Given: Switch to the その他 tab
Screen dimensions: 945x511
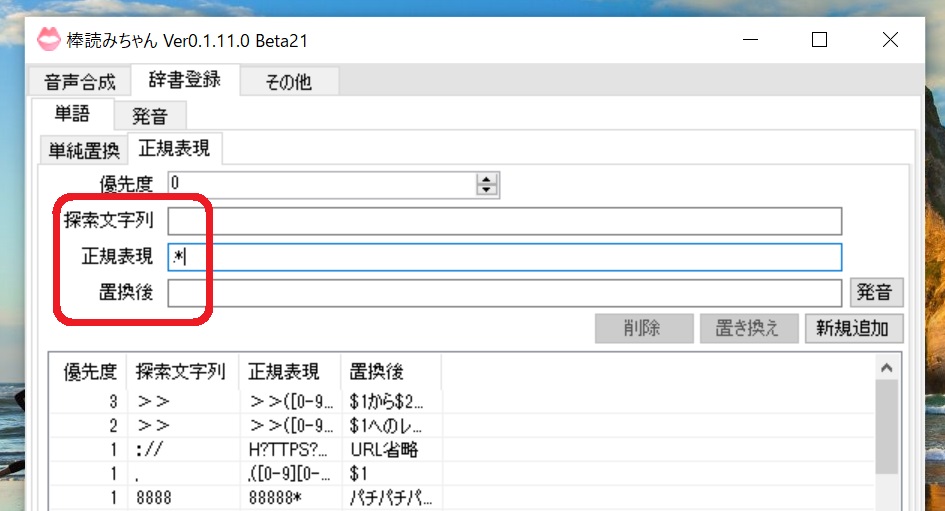Looking at the screenshot, I should point(289,82).
